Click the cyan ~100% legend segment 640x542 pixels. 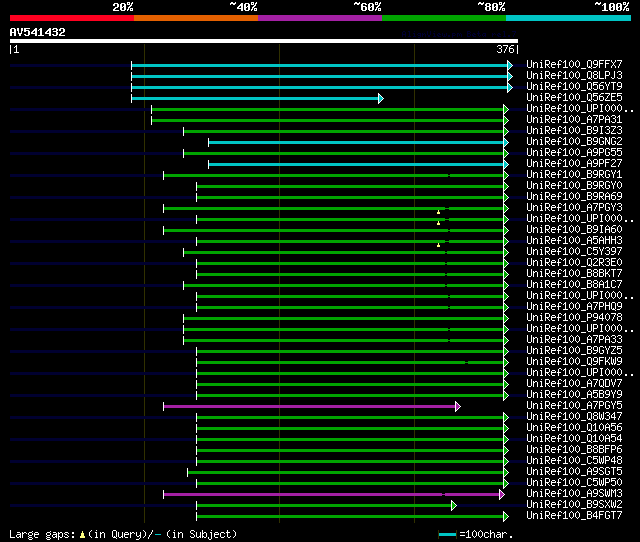[569, 18]
